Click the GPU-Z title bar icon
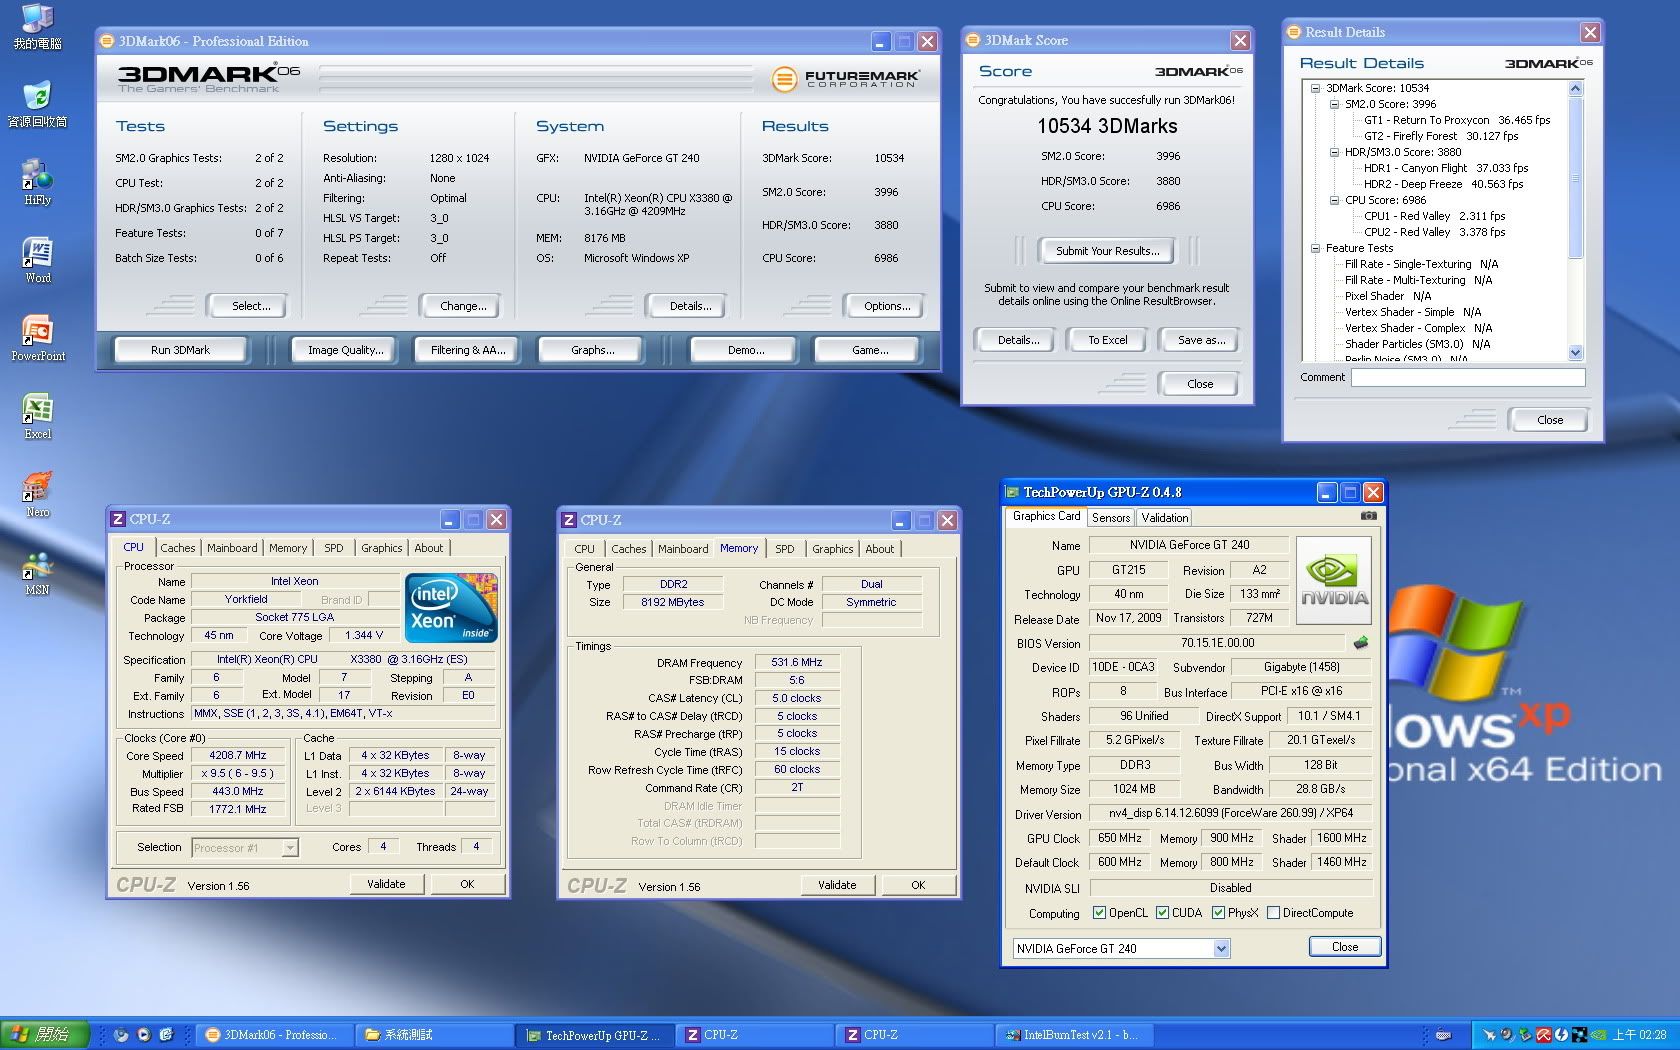This screenshot has height=1050, width=1680. (1013, 492)
